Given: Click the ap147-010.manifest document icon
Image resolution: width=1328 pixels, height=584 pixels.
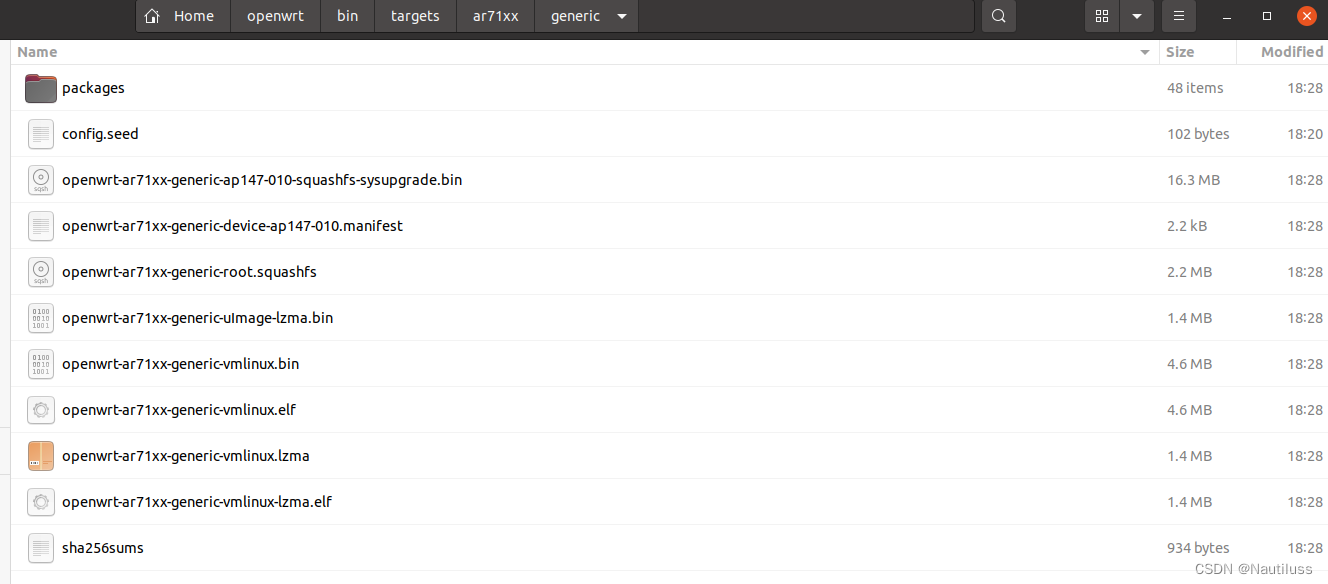Looking at the screenshot, I should [x=41, y=226].
